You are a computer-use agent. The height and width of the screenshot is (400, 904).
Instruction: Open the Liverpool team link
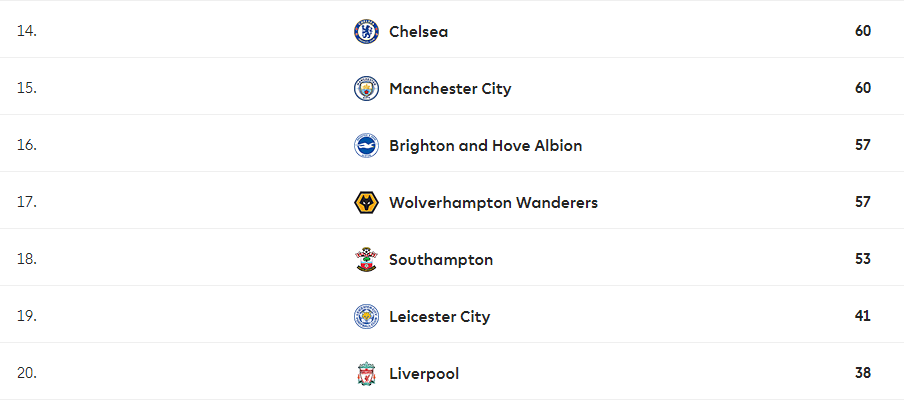click(x=424, y=373)
